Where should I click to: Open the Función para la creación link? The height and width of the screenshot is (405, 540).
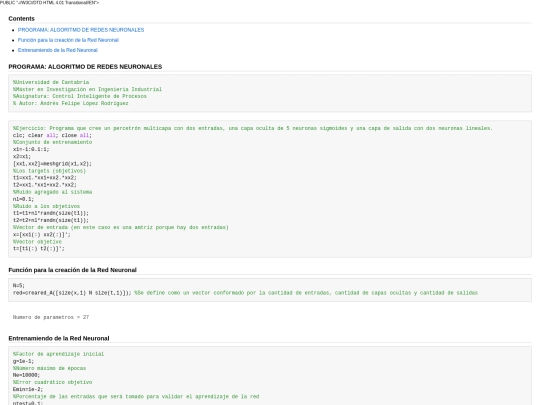coord(68,40)
